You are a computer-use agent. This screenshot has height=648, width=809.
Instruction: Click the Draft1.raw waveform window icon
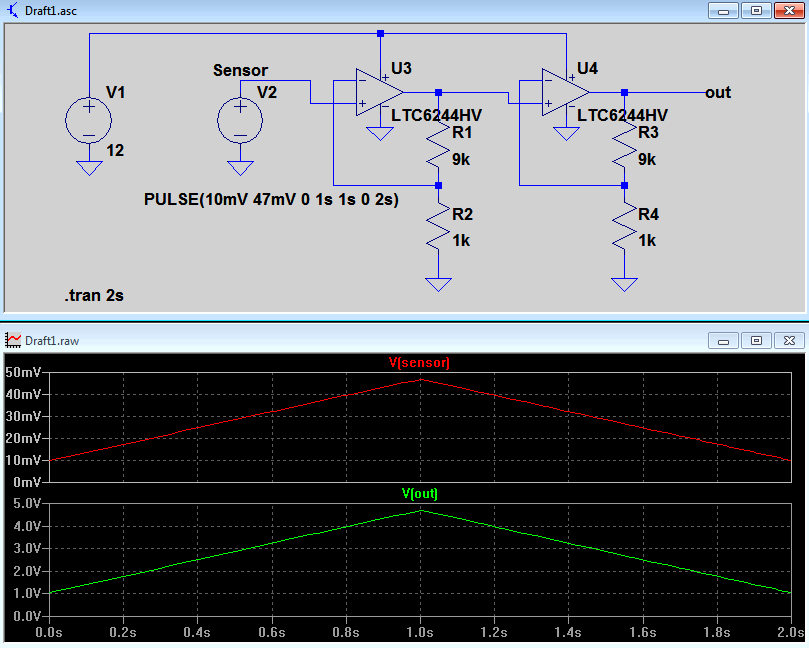pos(13,340)
